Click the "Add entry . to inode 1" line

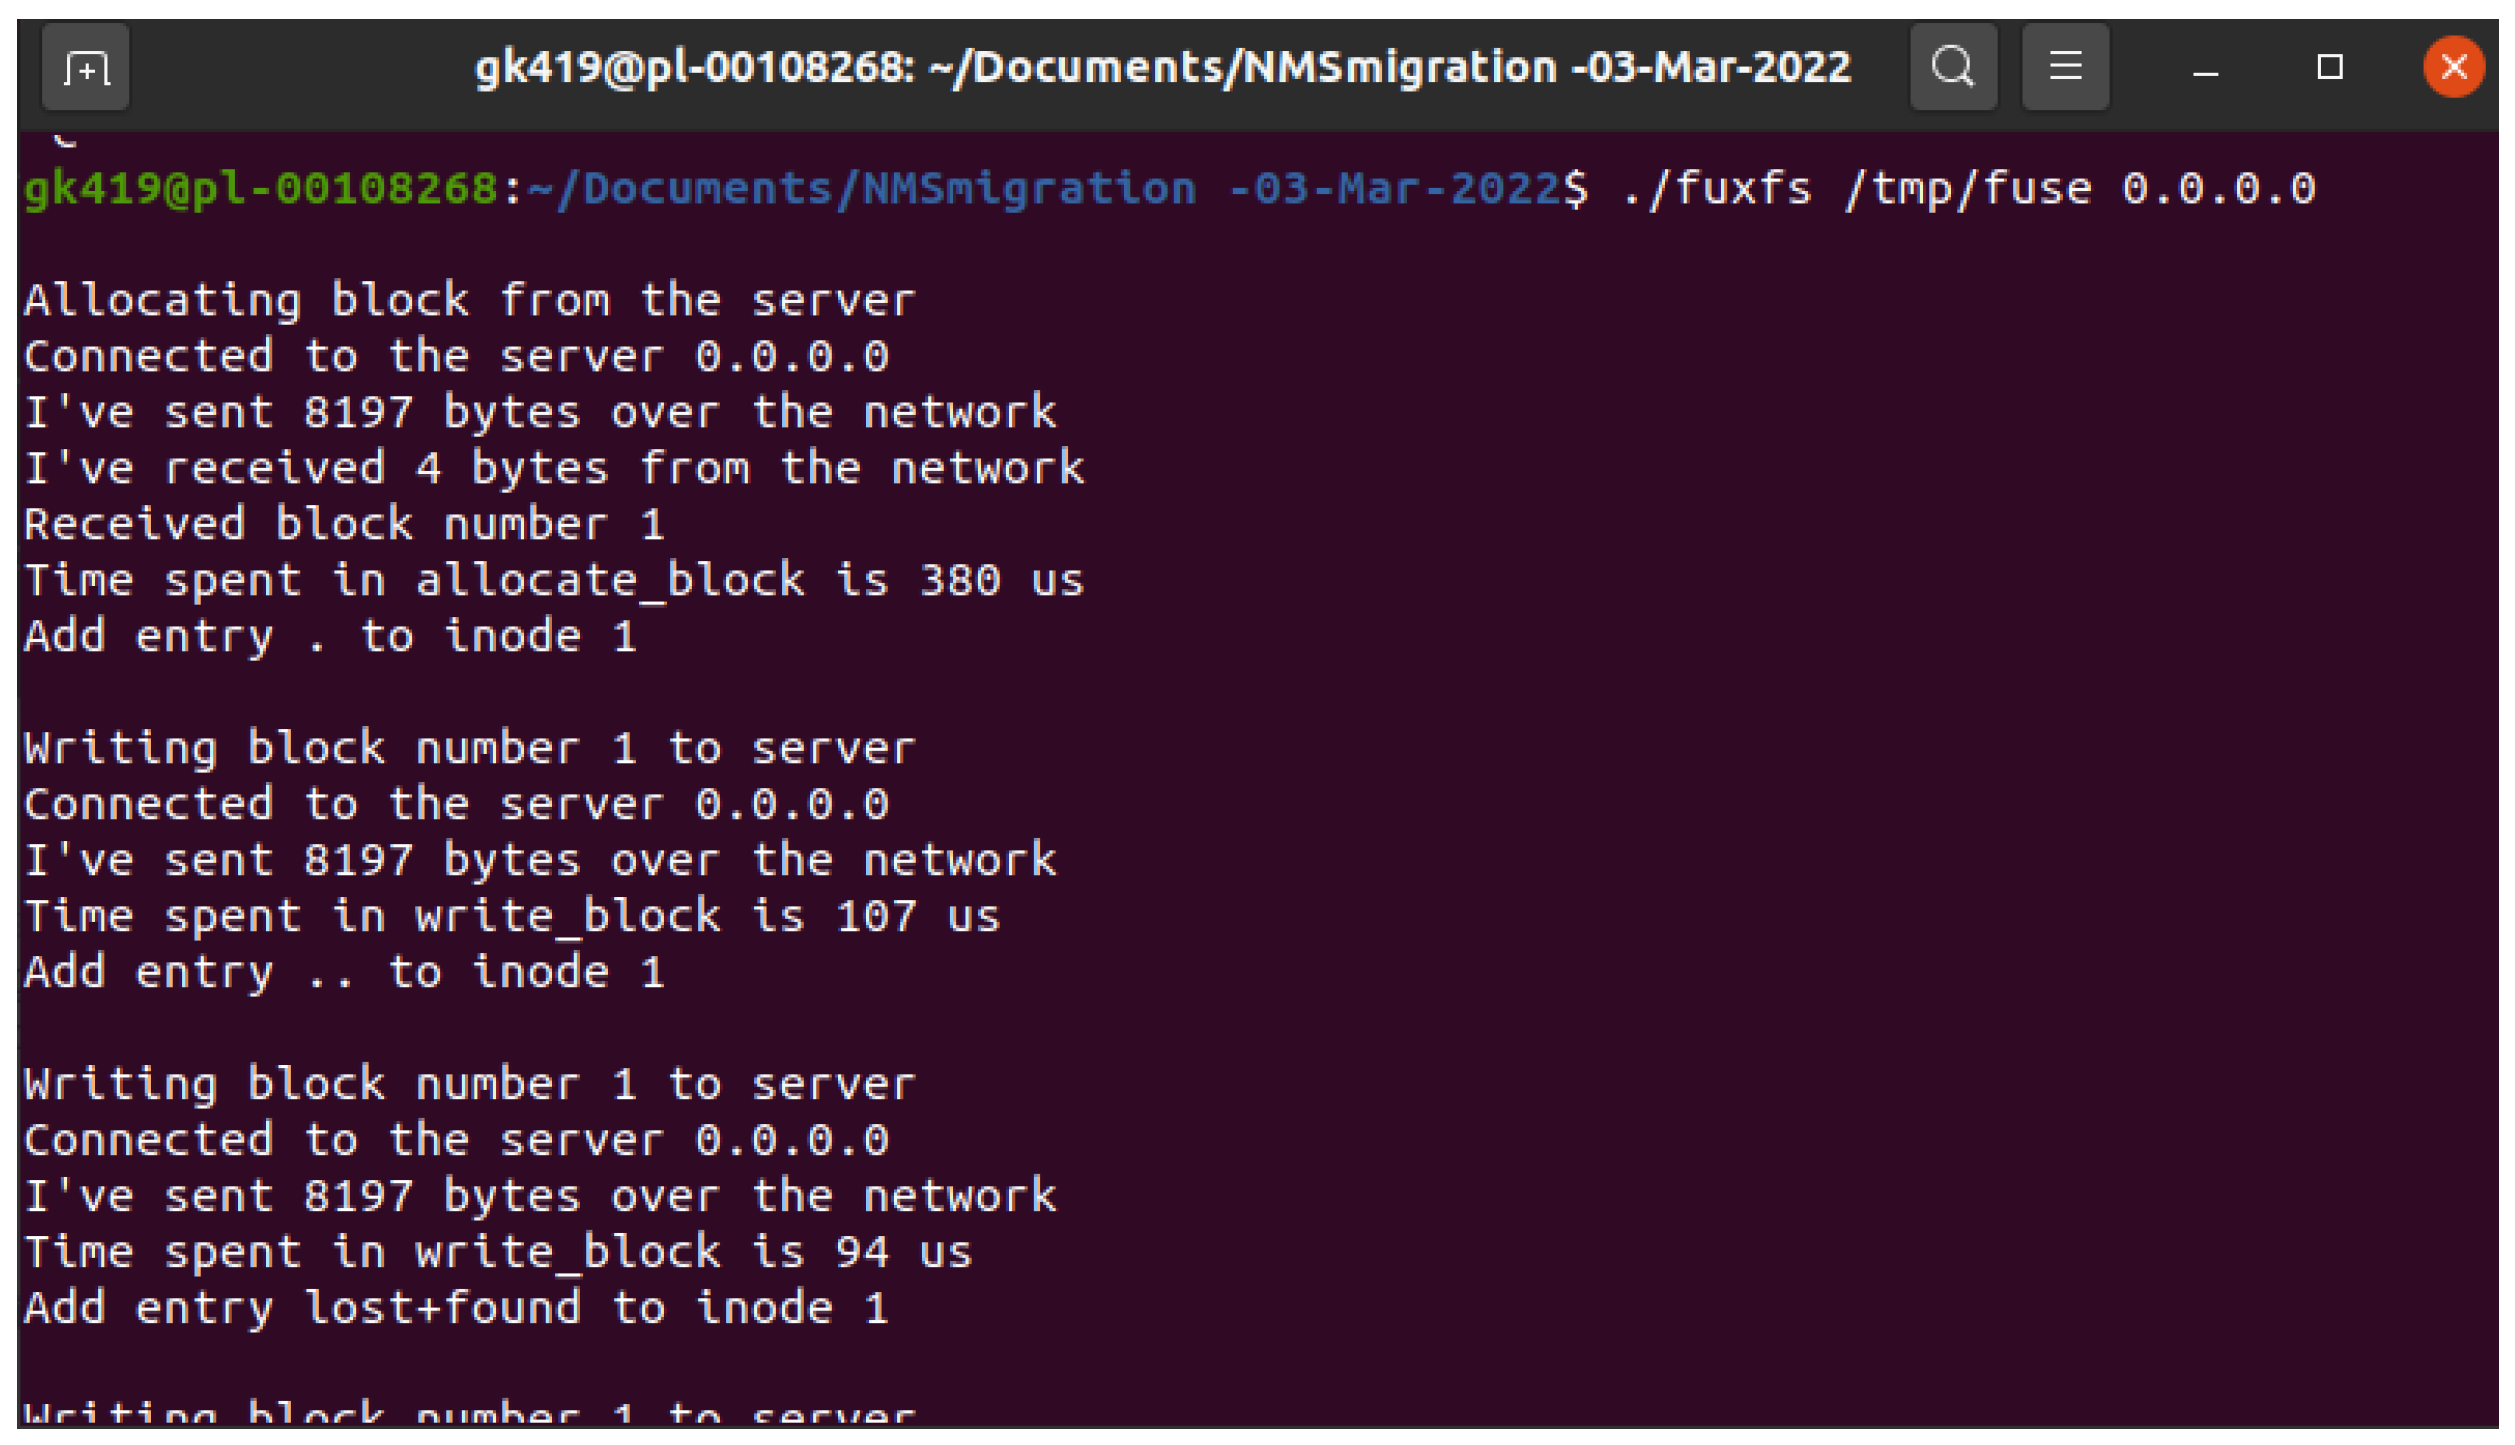point(330,637)
